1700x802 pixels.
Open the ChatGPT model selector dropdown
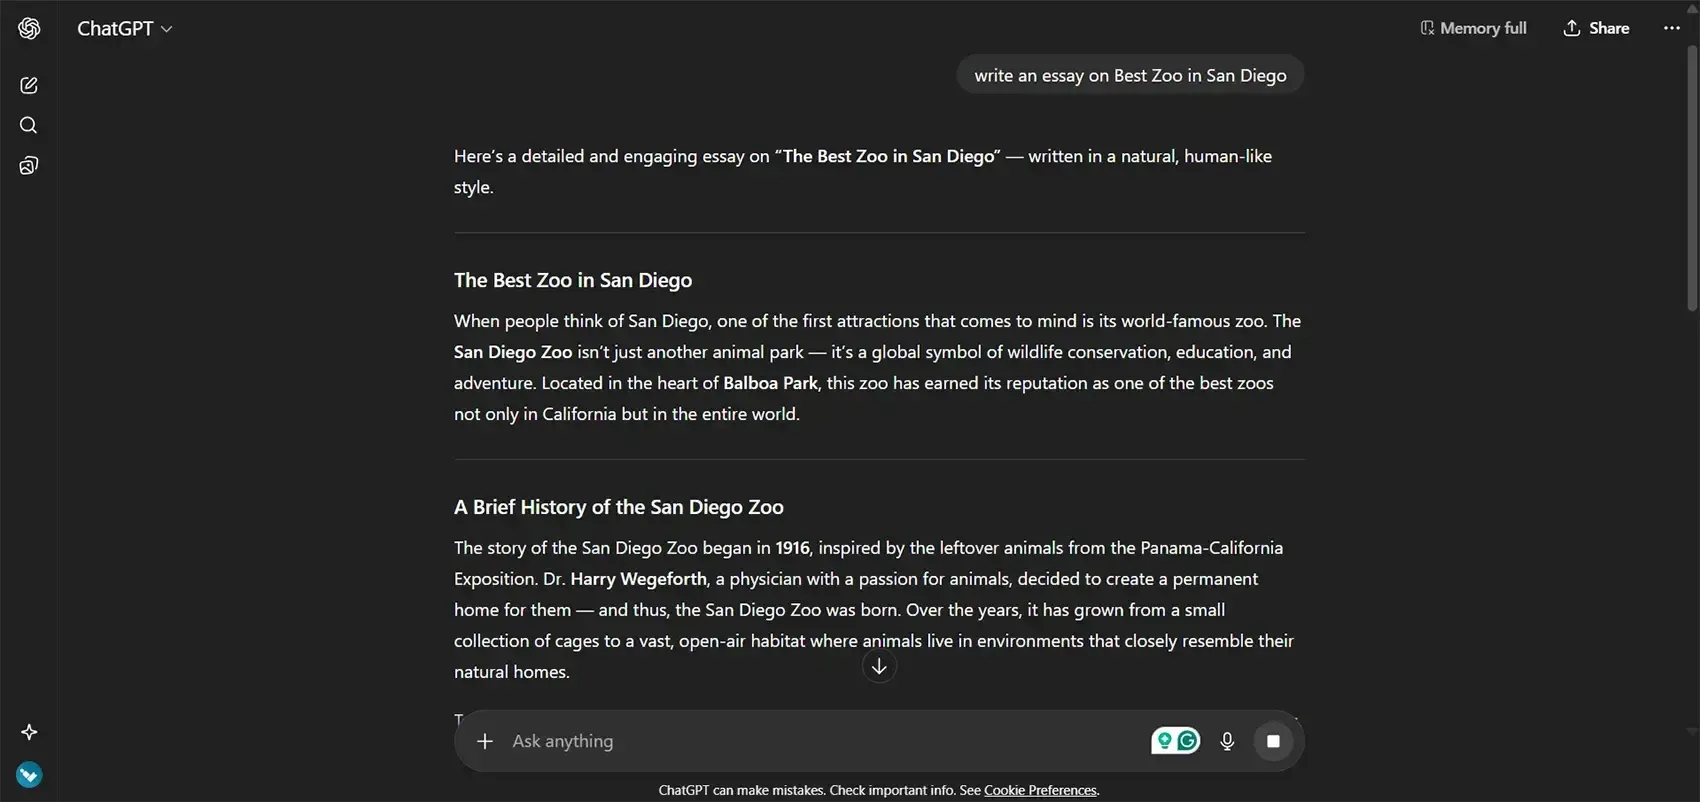124,28
